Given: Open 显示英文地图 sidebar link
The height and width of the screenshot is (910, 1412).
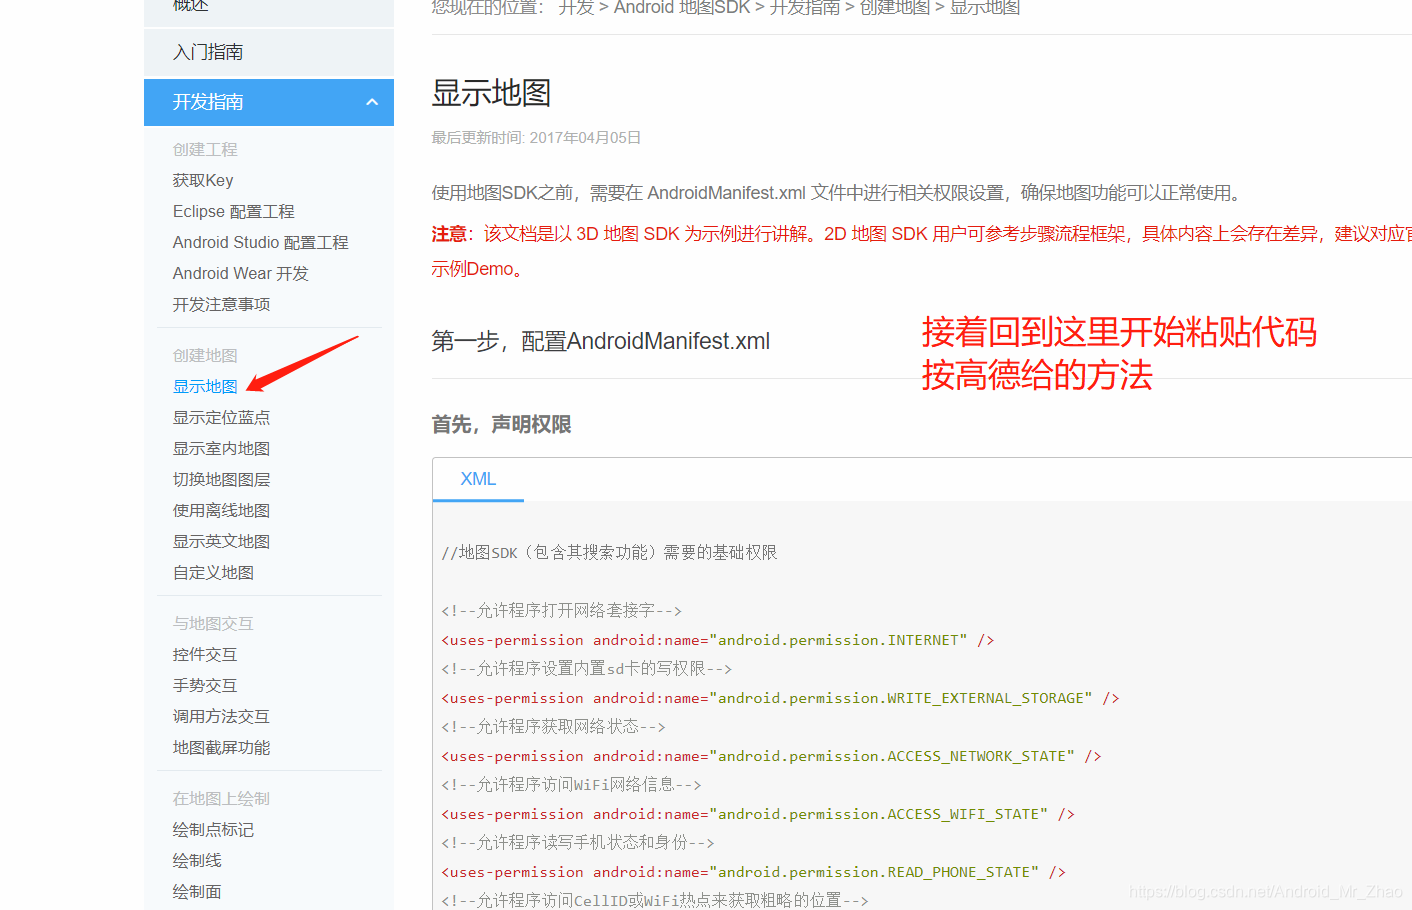Looking at the screenshot, I should 221,541.
